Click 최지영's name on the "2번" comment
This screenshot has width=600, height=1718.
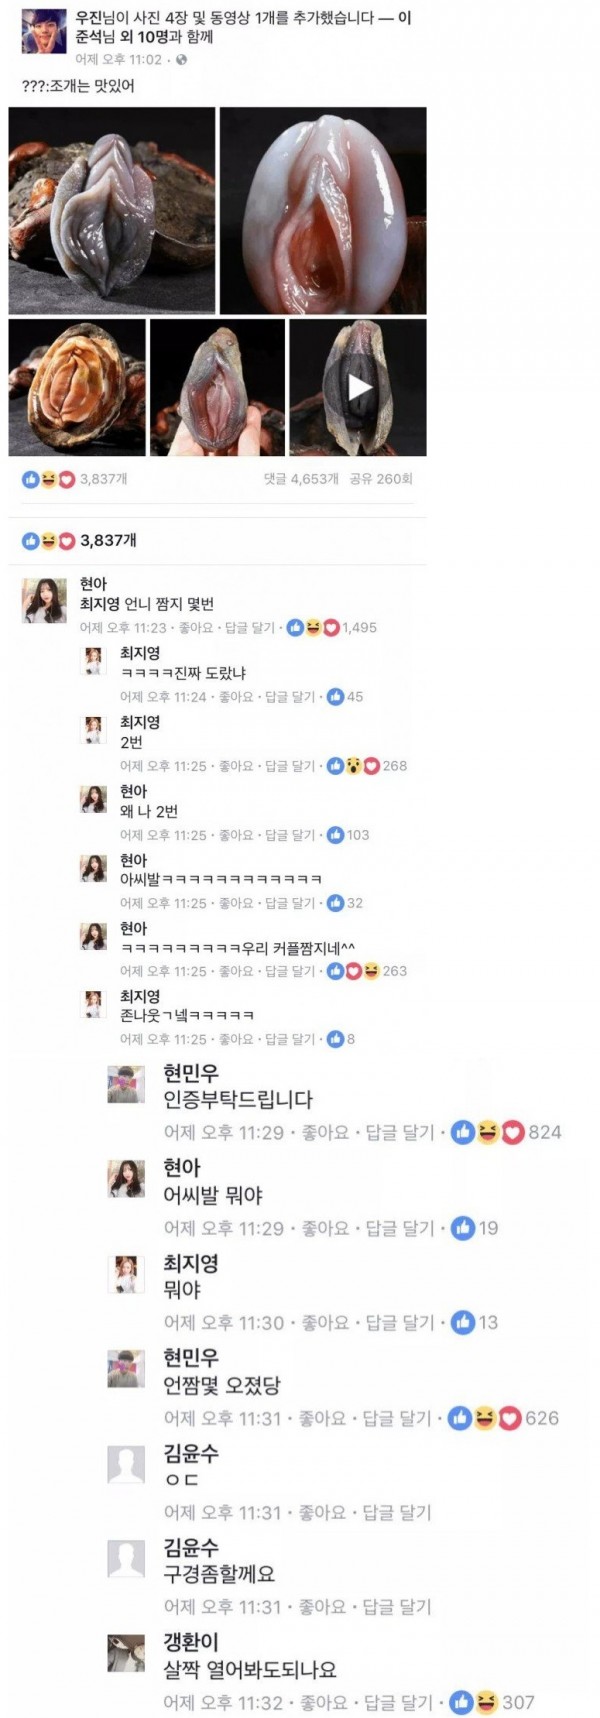coord(140,722)
